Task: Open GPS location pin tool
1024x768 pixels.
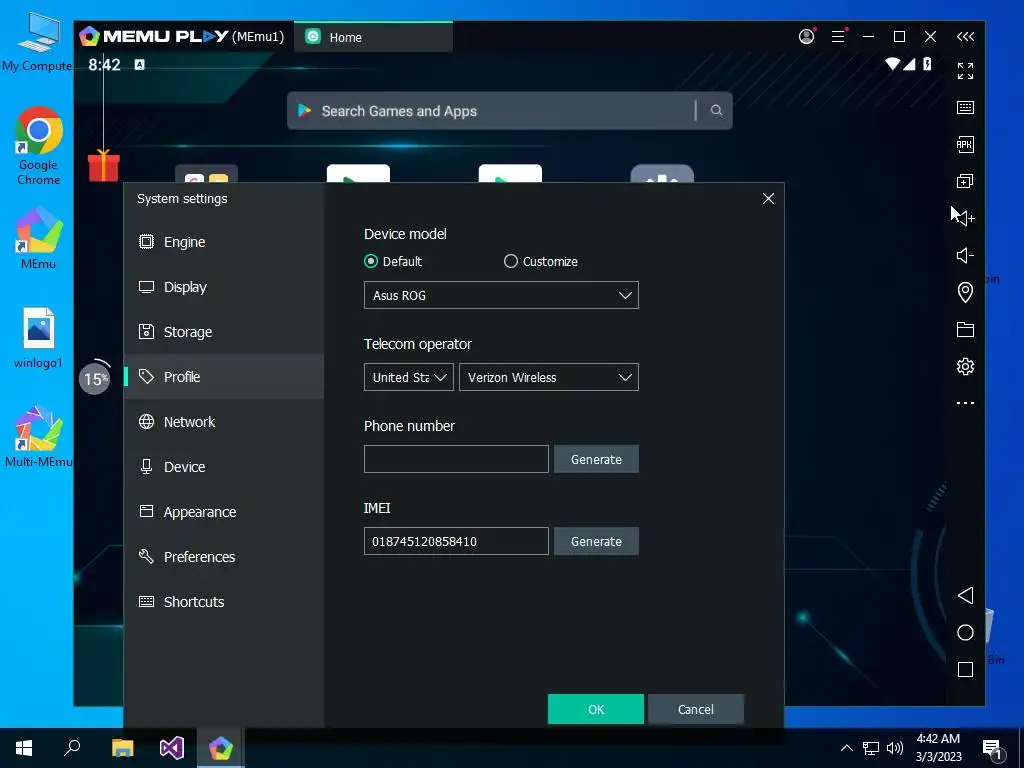Action: pyautogui.click(x=965, y=292)
